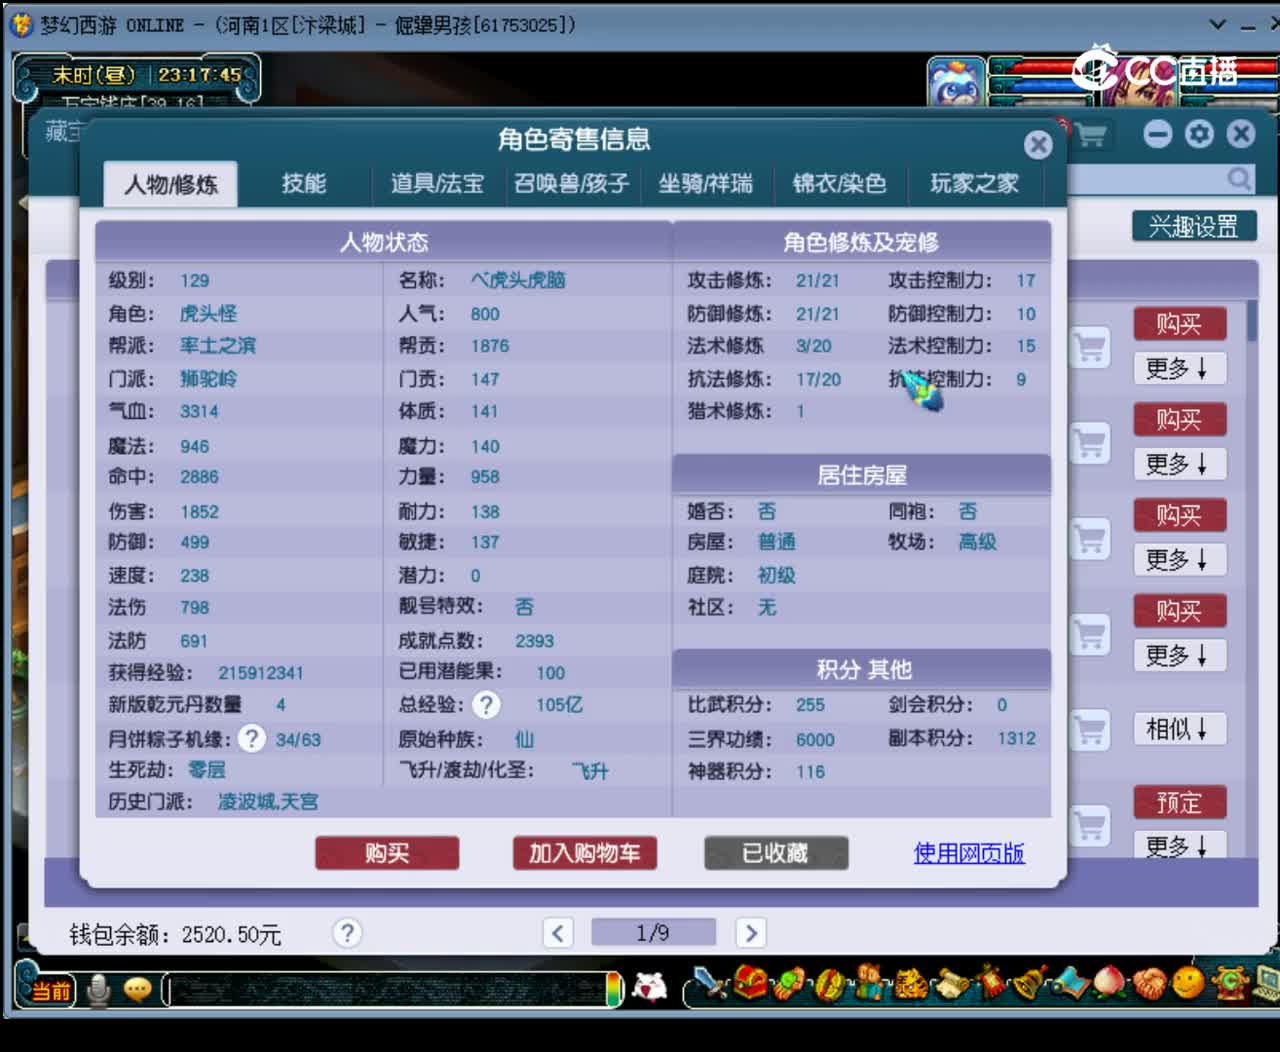The height and width of the screenshot is (1052, 1280).
Task: Go to the next page arrow
Action: point(751,933)
